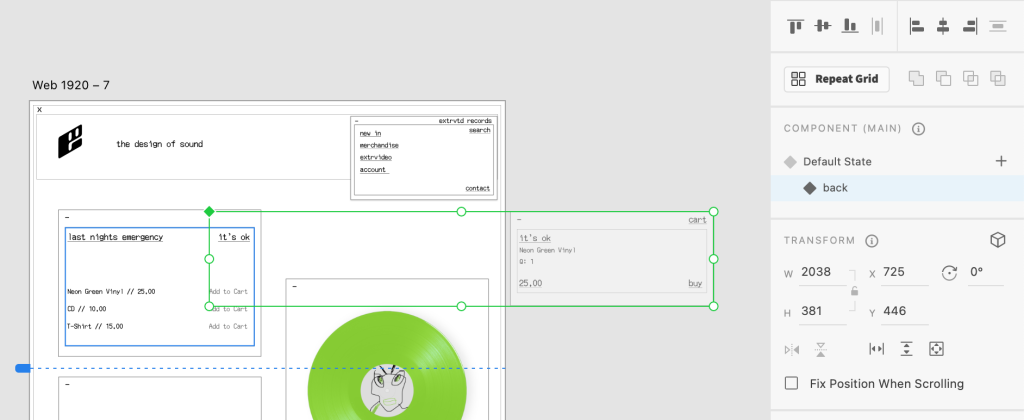This screenshot has height=420, width=1024.
Task: Add a new component state with plus
Action: [x=1000, y=161]
